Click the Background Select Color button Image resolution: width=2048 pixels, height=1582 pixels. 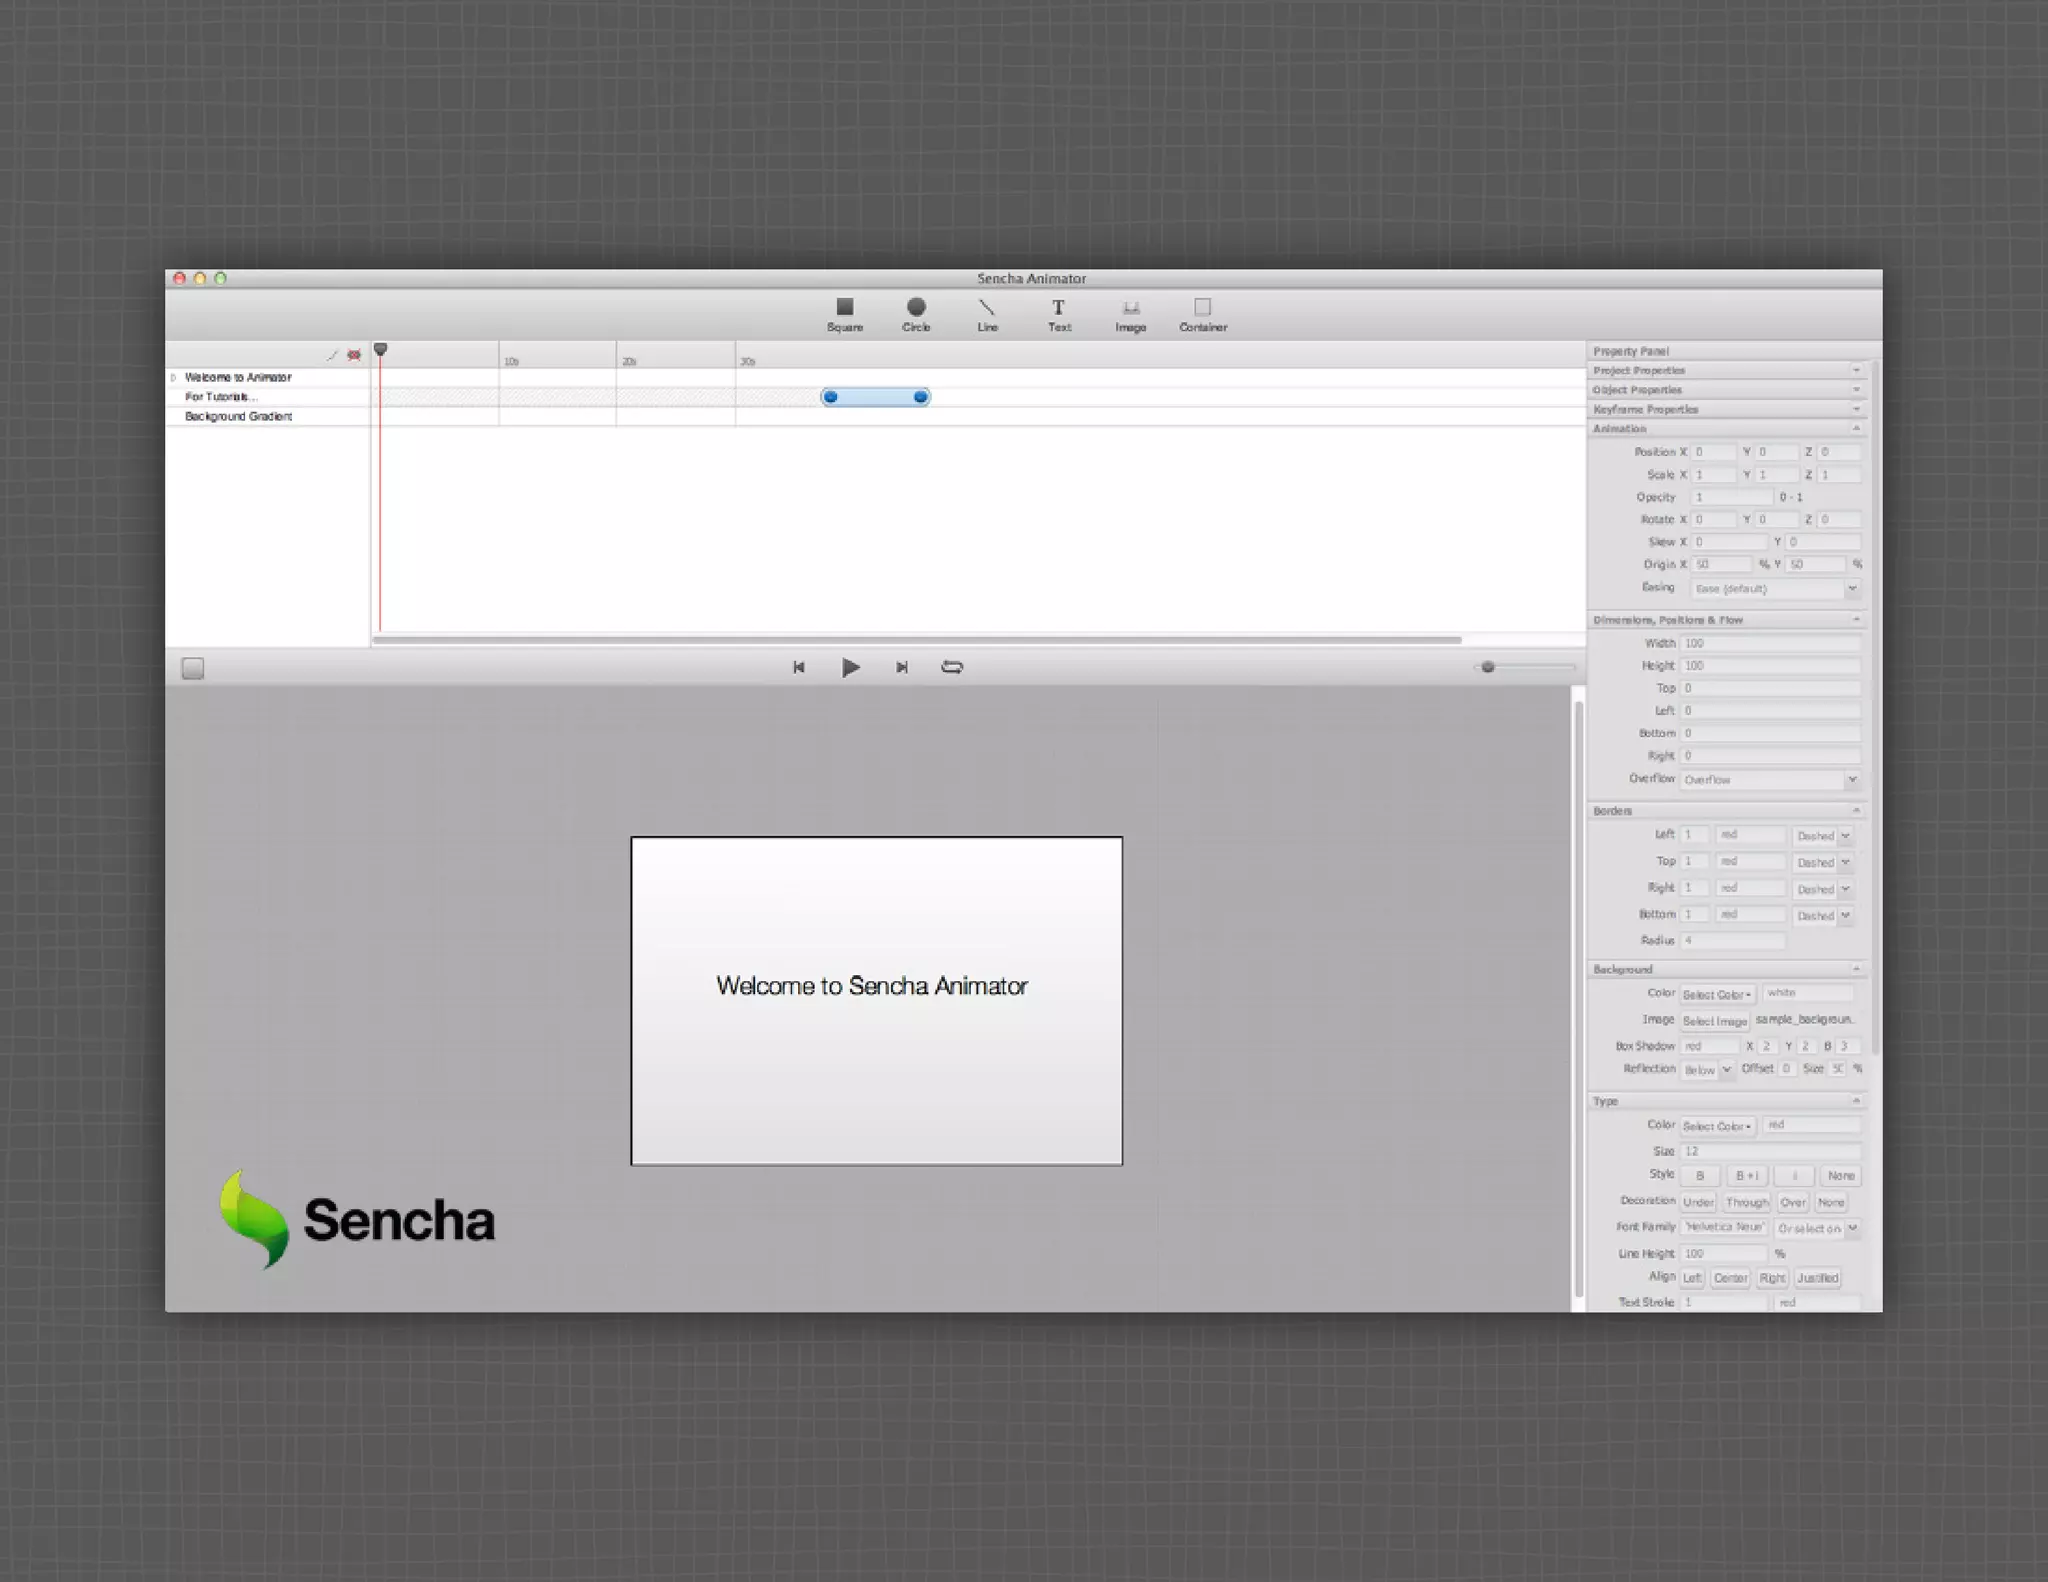pos(1716,995)
